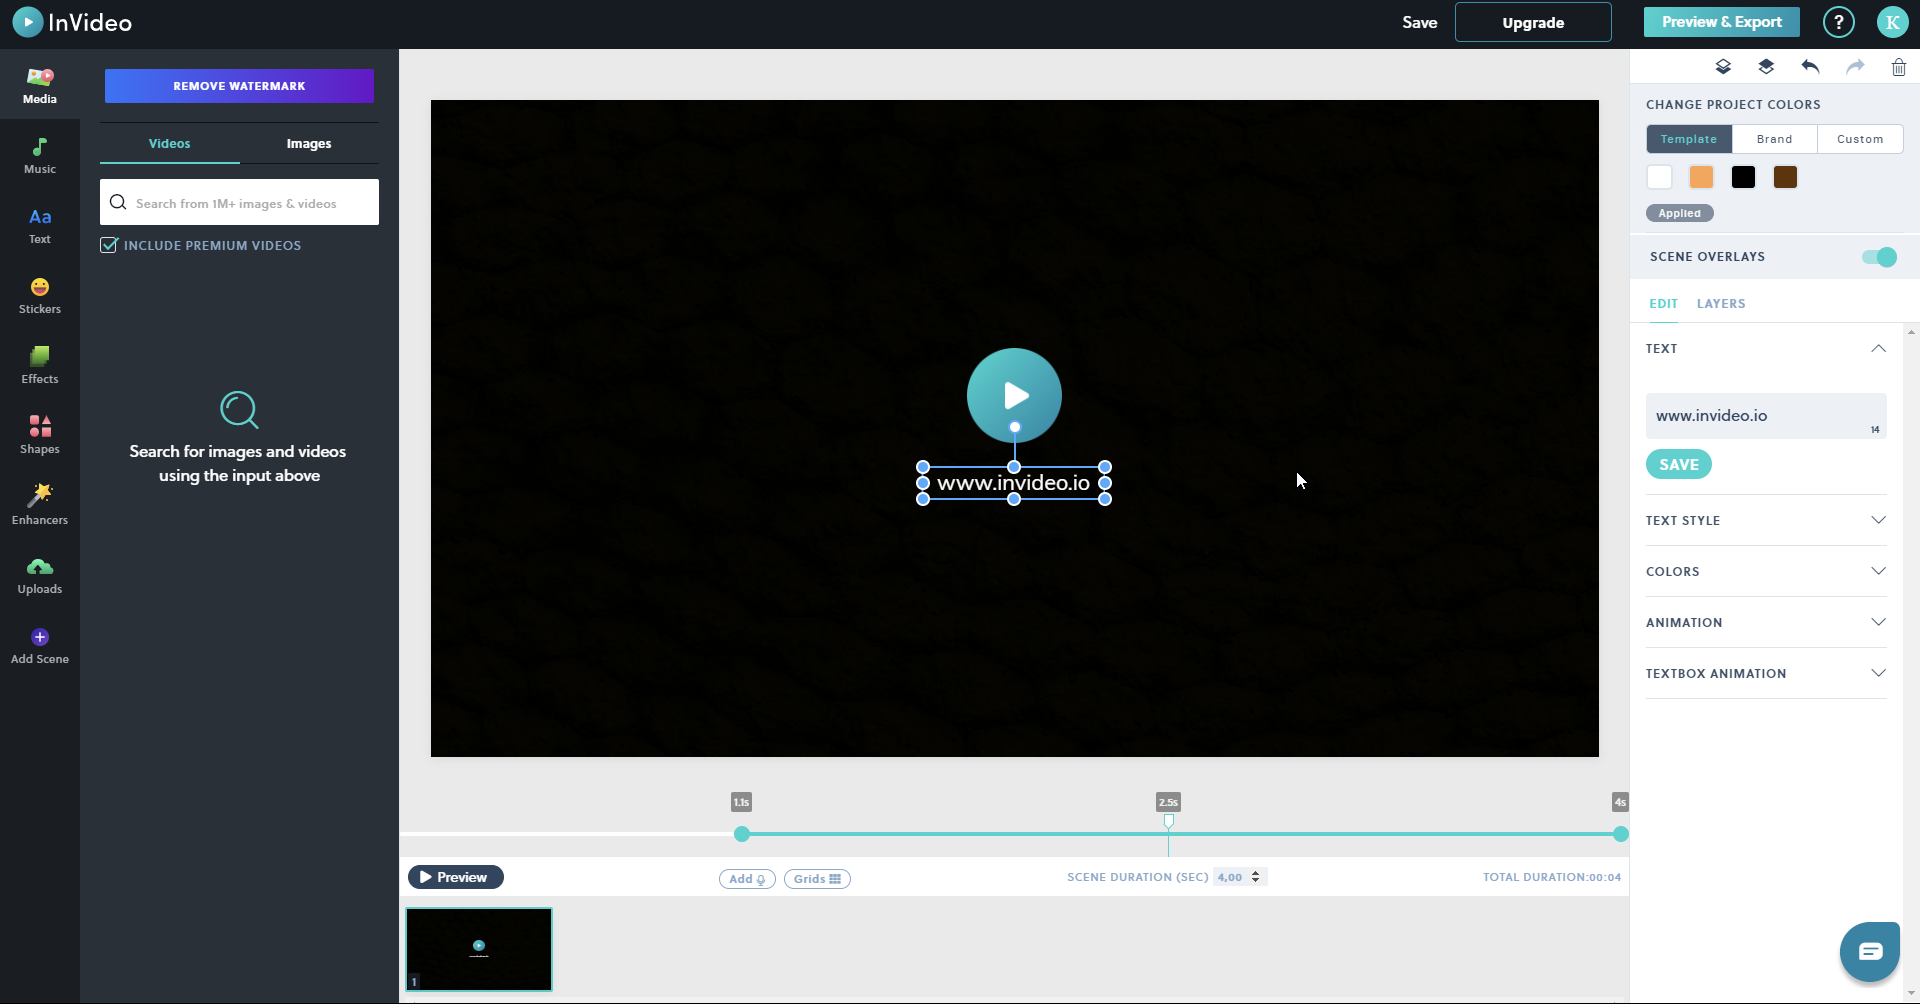1920x1004 pixels.
Task: Open the Stickers panel
Action: pos(40,296)
